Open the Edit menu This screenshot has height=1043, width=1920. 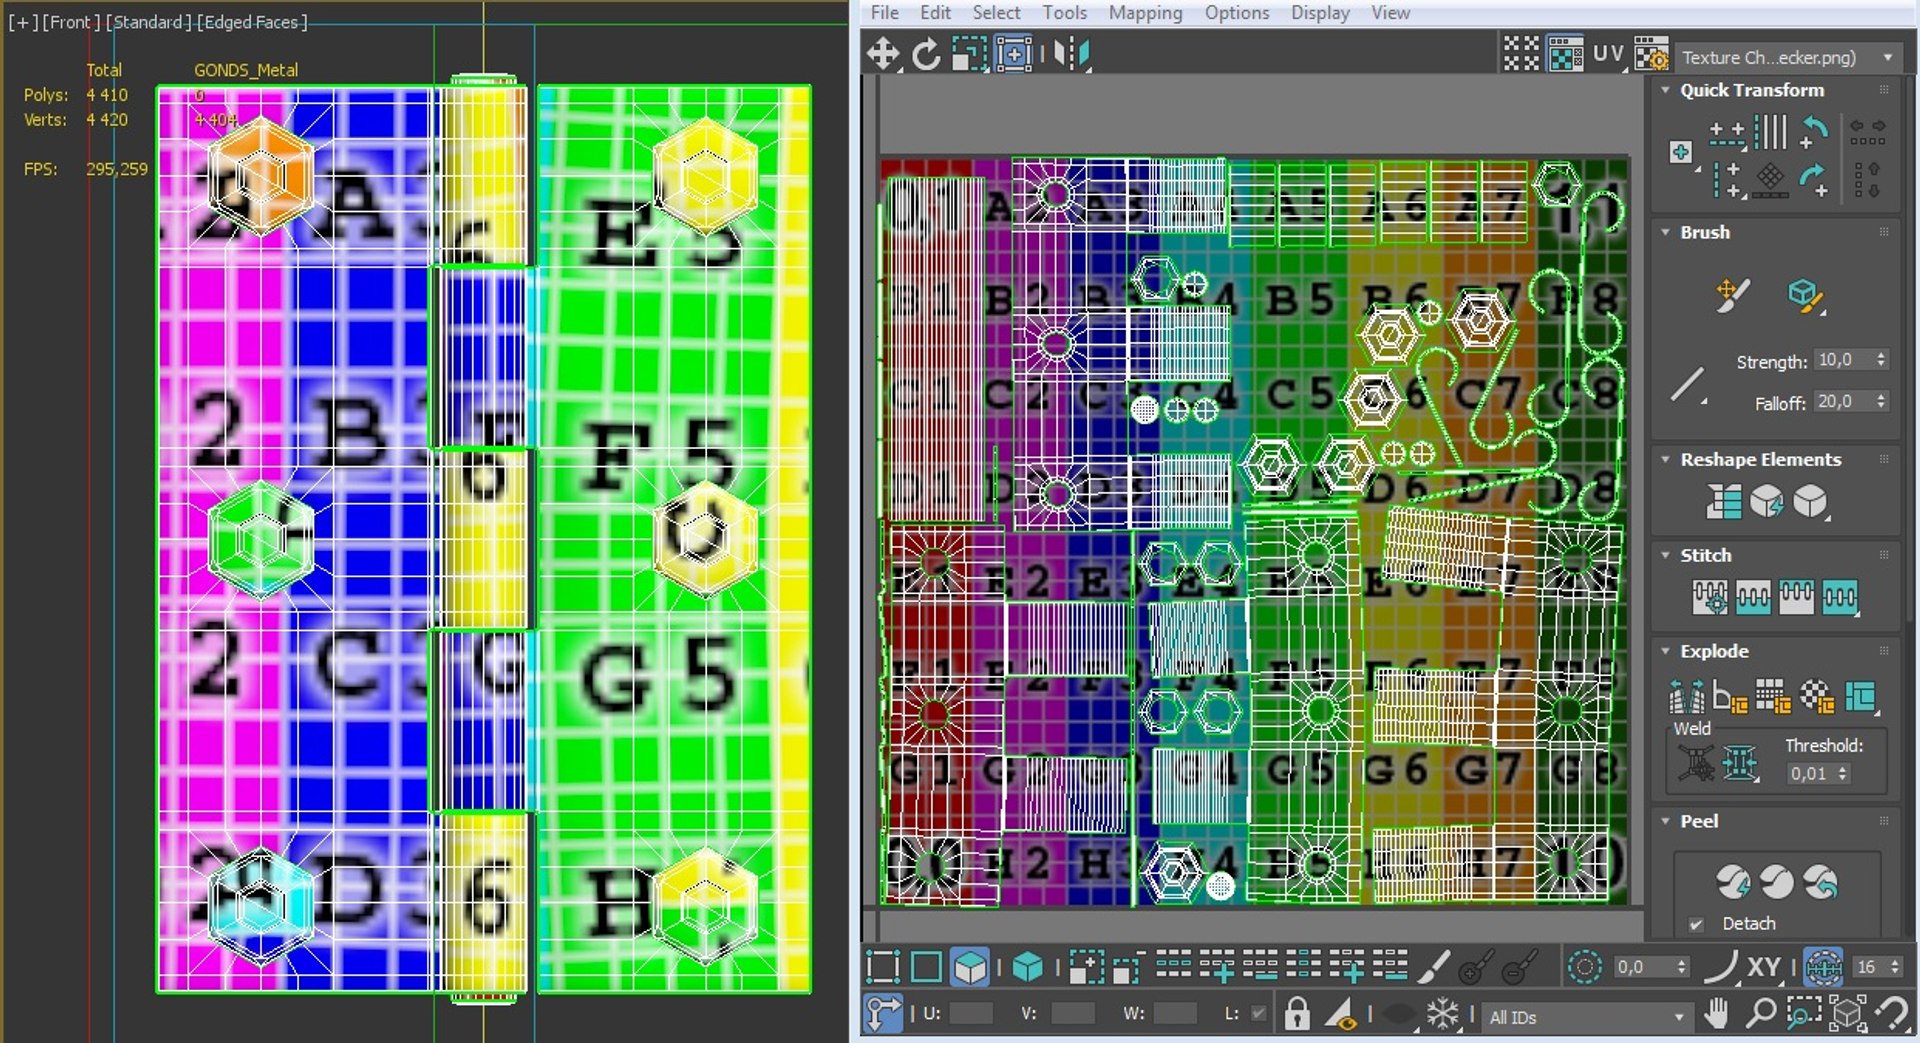pyautogui.click(x=935, y=13)
